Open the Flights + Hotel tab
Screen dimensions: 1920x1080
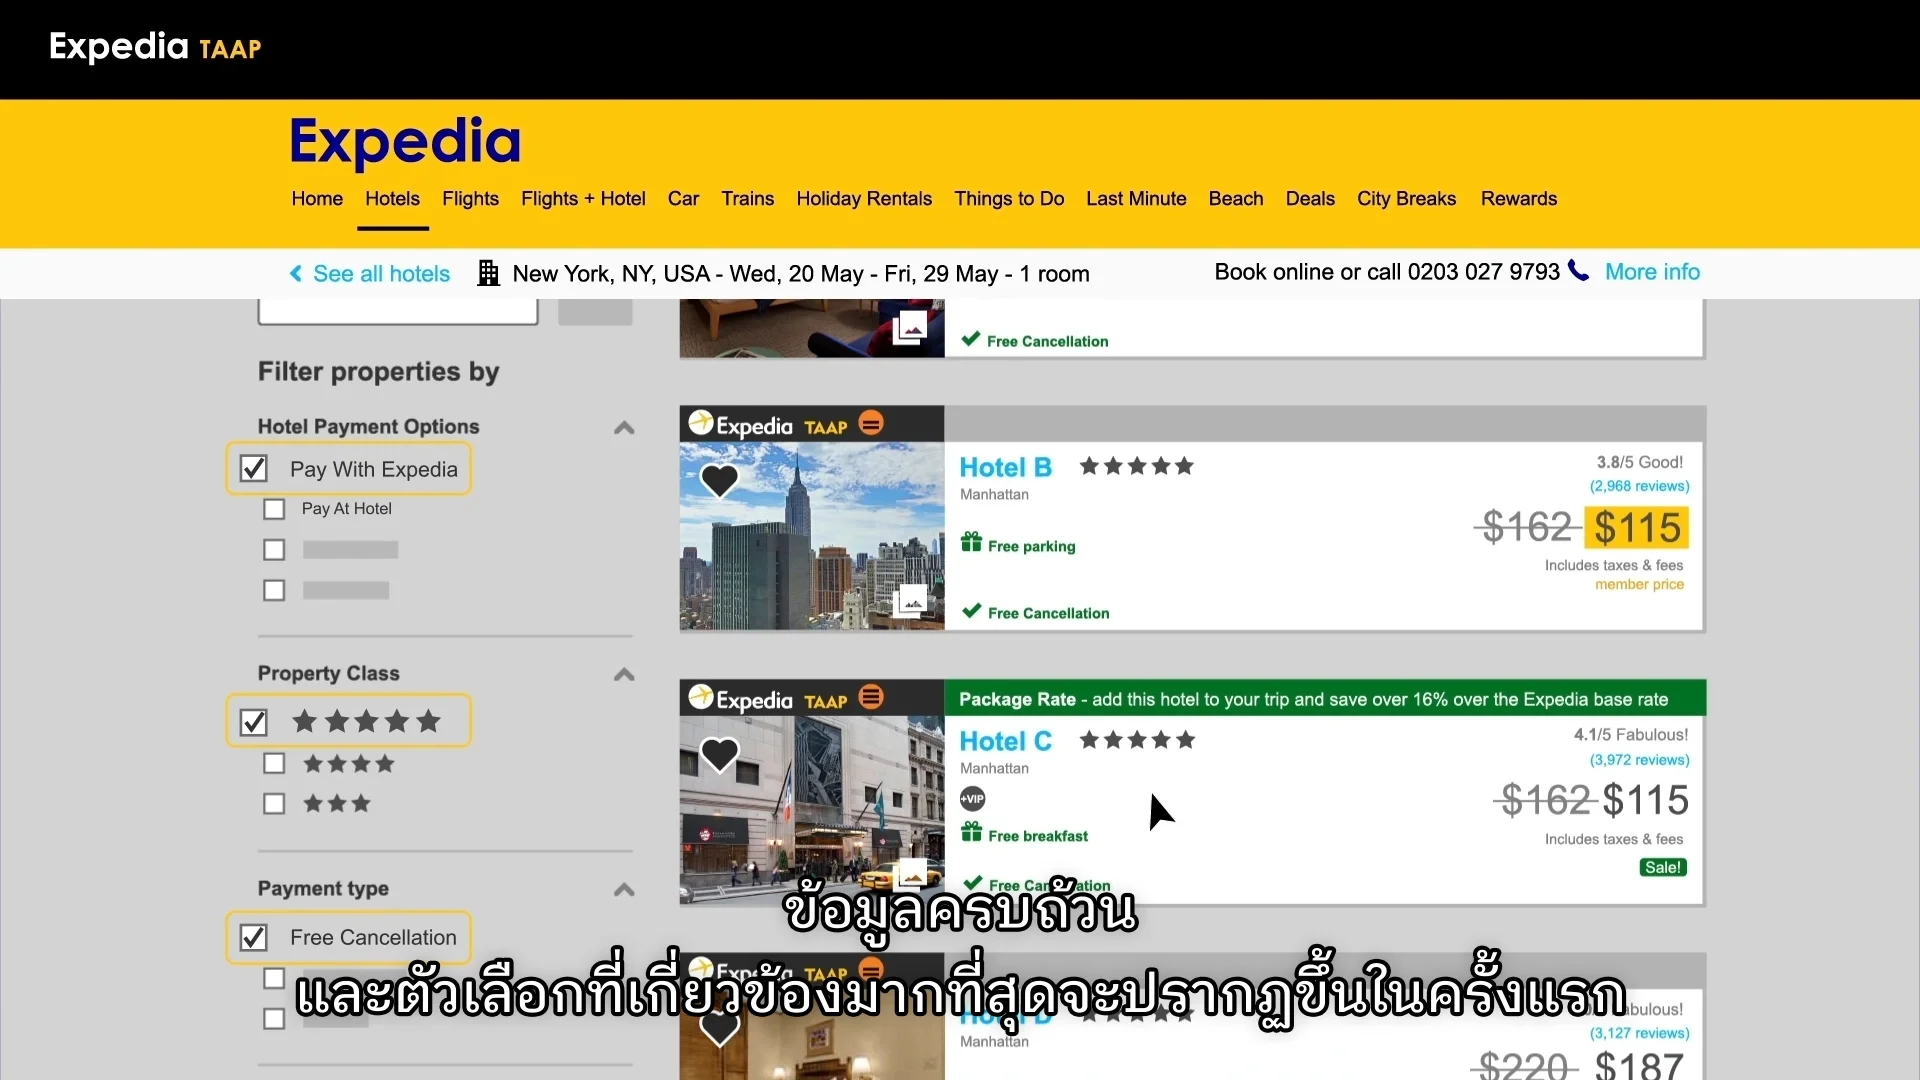[x=584, y=199]
